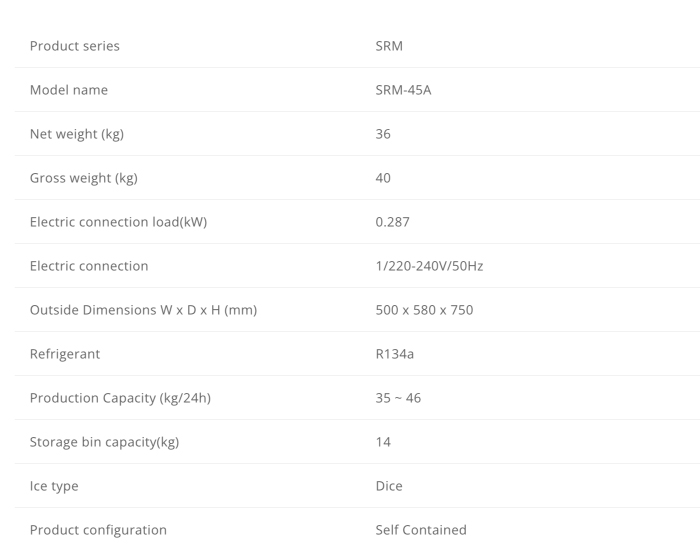The image size is (700, 550).
Task: Select the 35 ~ 46 capacity value
Action: pyautogui.click(x=398, y=398)
